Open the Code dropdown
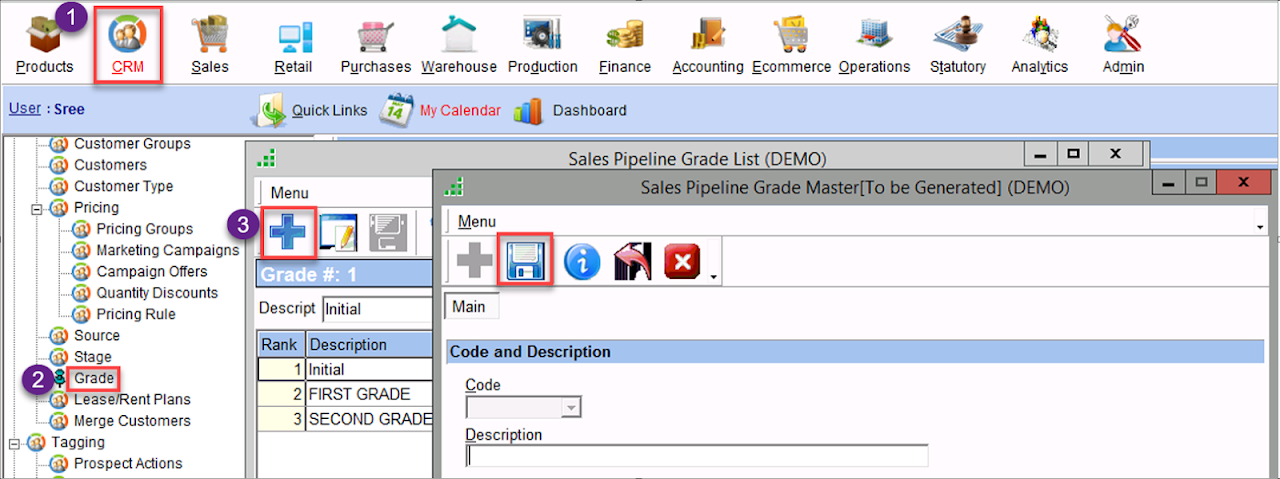This screenshot has width=1280, height=479. [x=572, y=407]
